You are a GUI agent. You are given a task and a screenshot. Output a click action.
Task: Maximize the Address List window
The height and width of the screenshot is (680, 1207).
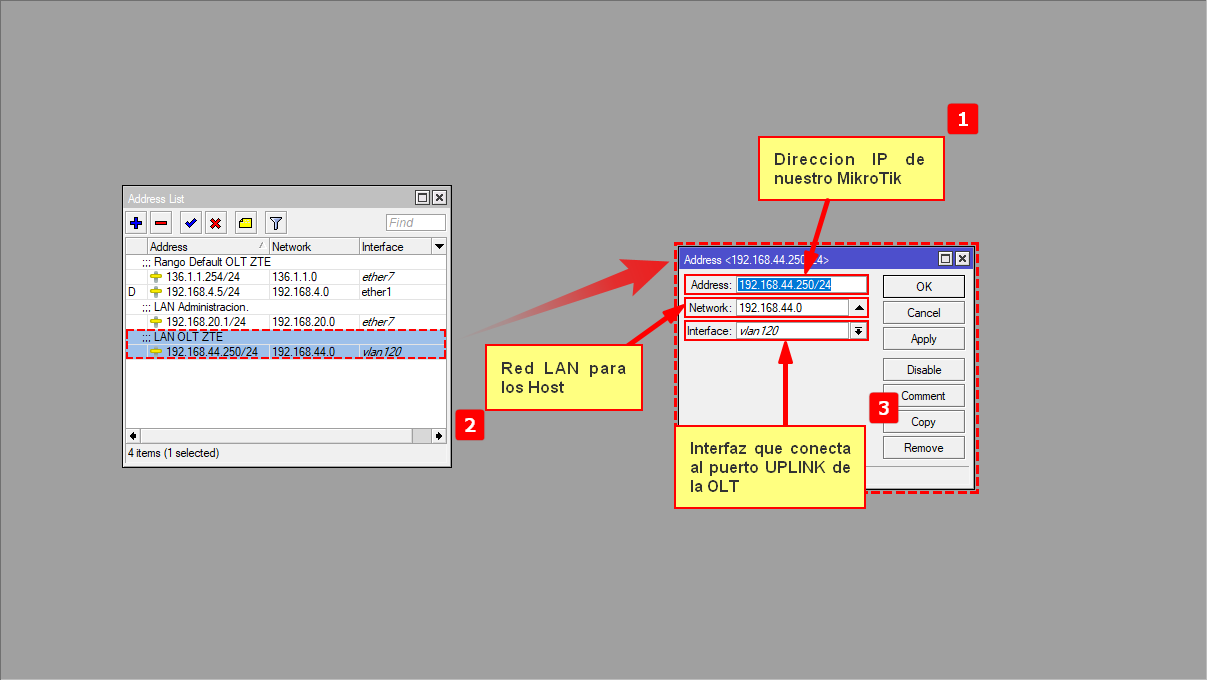(x=422, y=198)
